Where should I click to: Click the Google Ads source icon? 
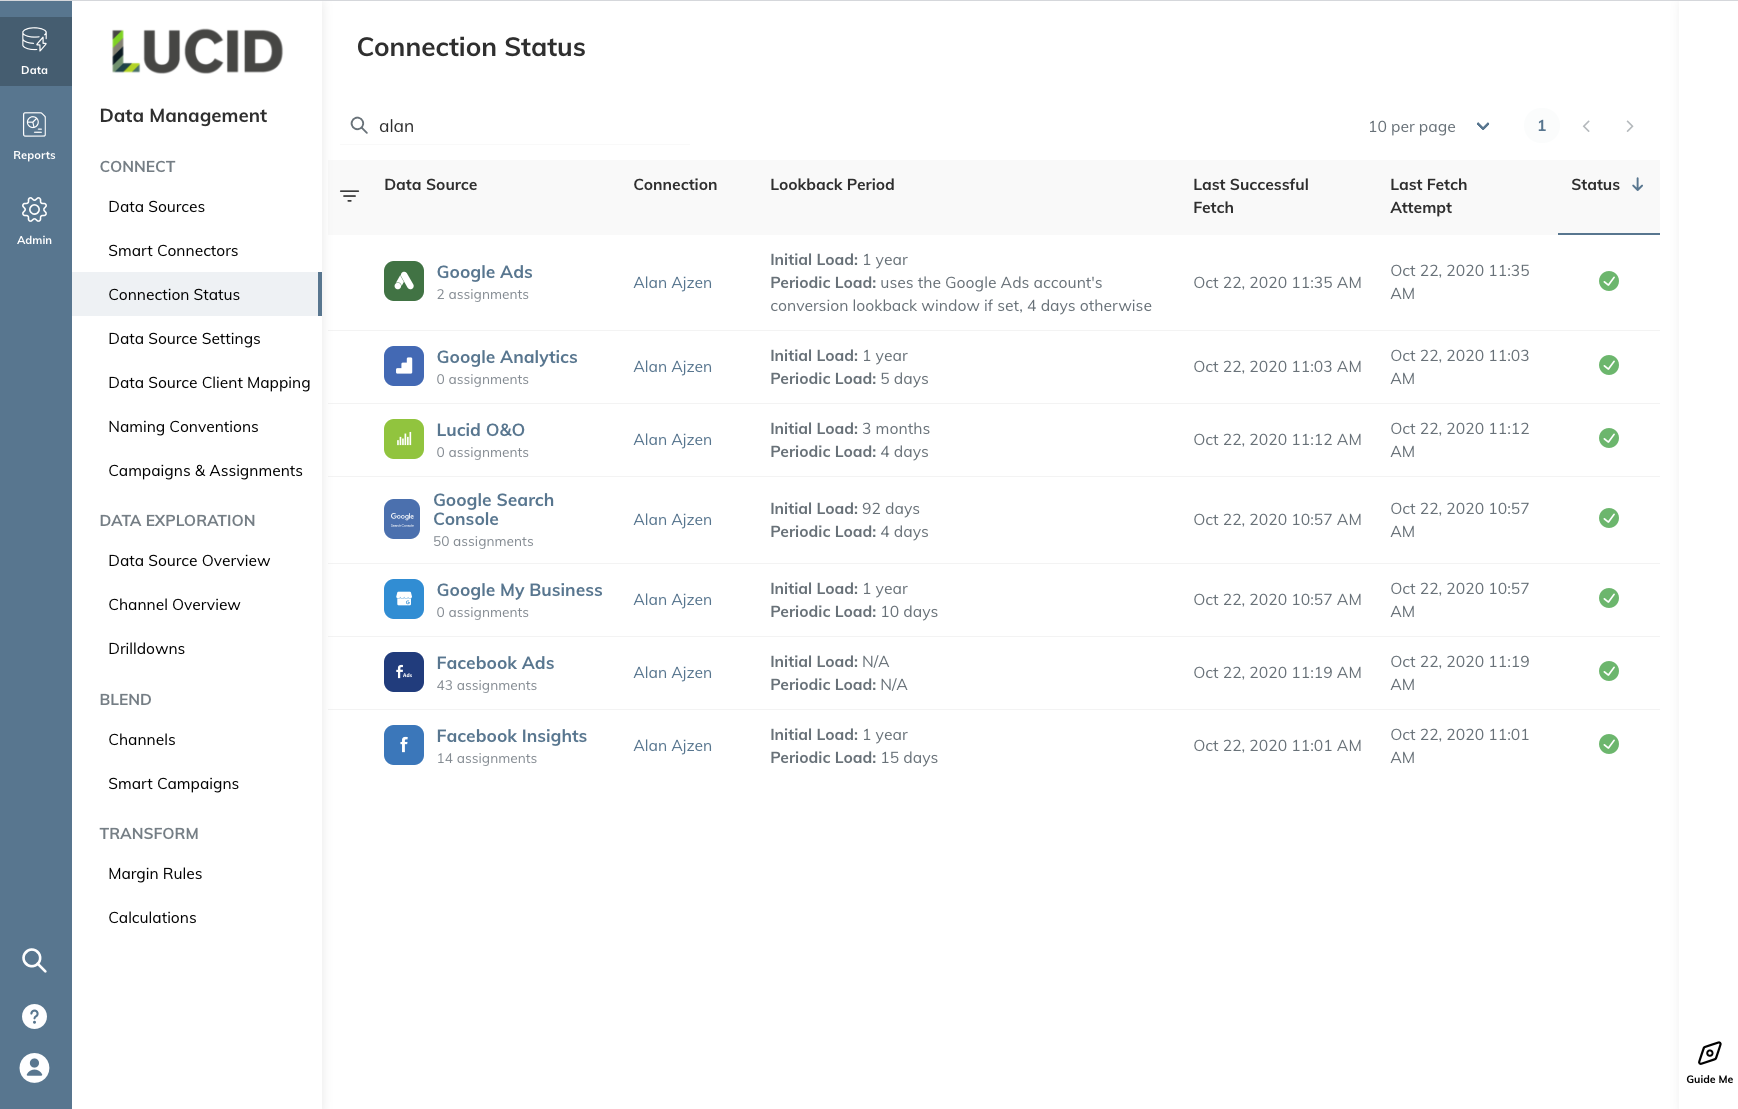pyautogui.click(x=404, y=281)
